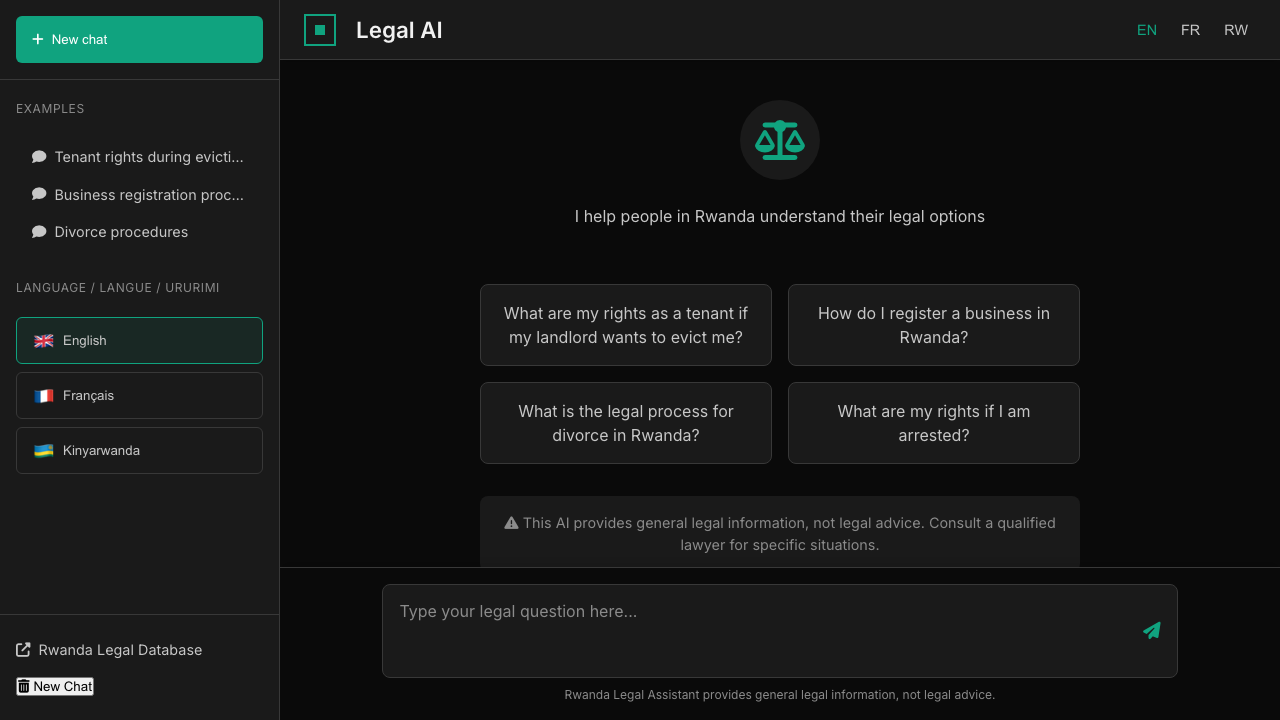Click the scales of justice logo icon

coord(779,140)
